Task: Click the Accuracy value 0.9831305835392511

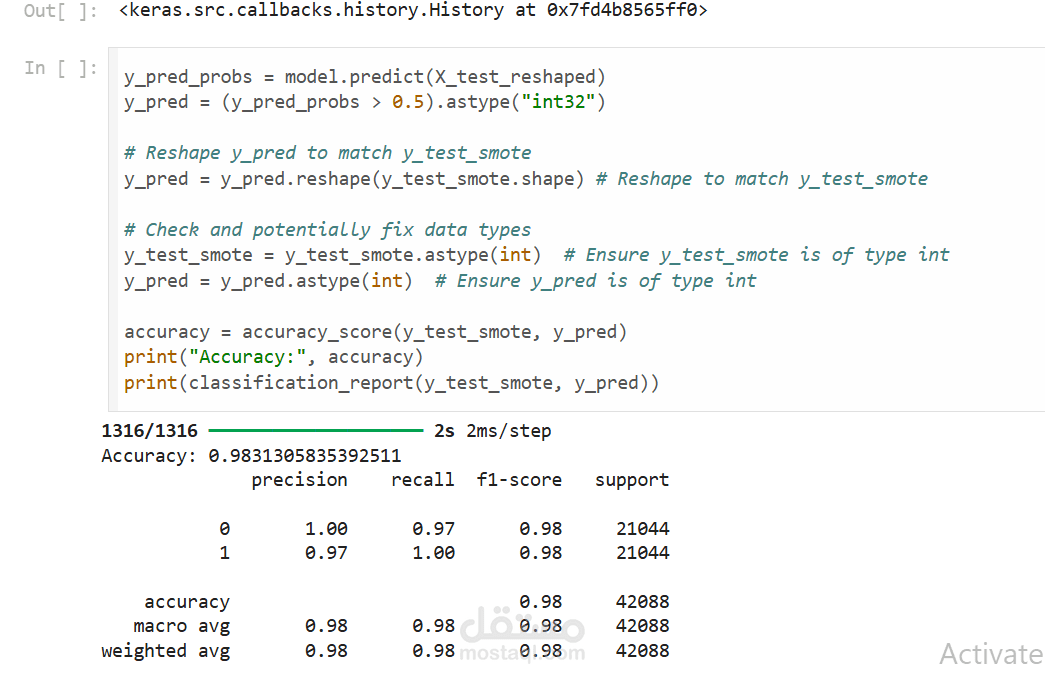Action: (x=305, y=456)
